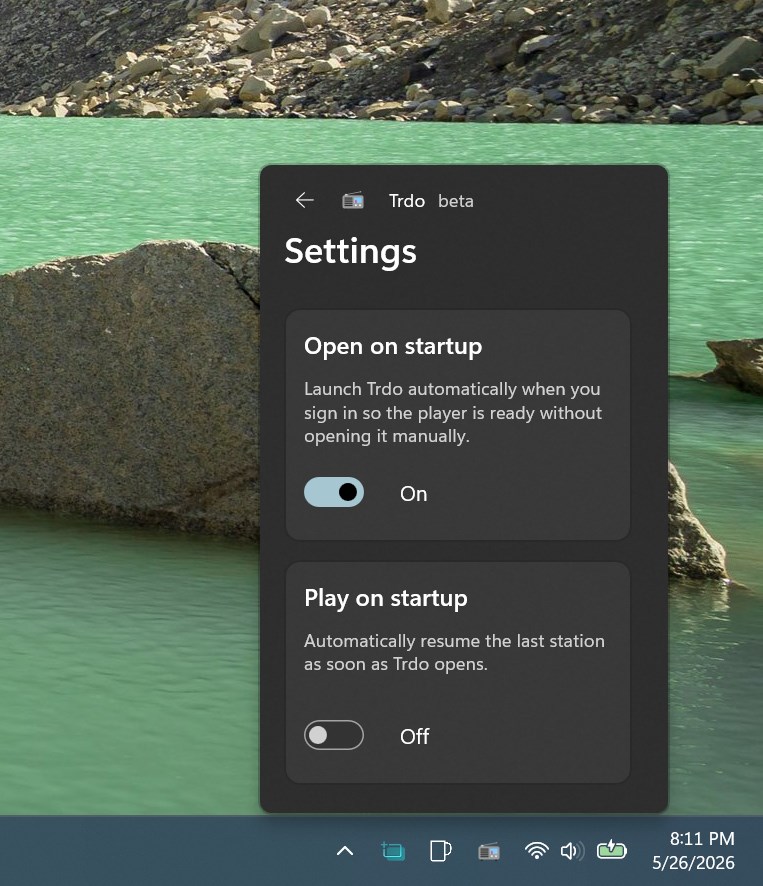Click the volume speaker icon

click(x=572, y=850)
